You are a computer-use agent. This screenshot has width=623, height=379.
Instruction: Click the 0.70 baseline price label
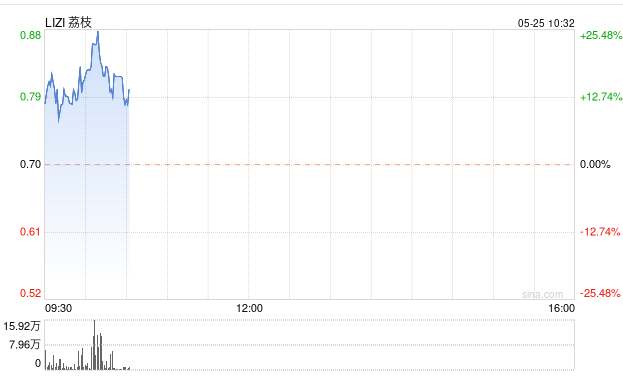pyautogui.click(x=31, y=164)
